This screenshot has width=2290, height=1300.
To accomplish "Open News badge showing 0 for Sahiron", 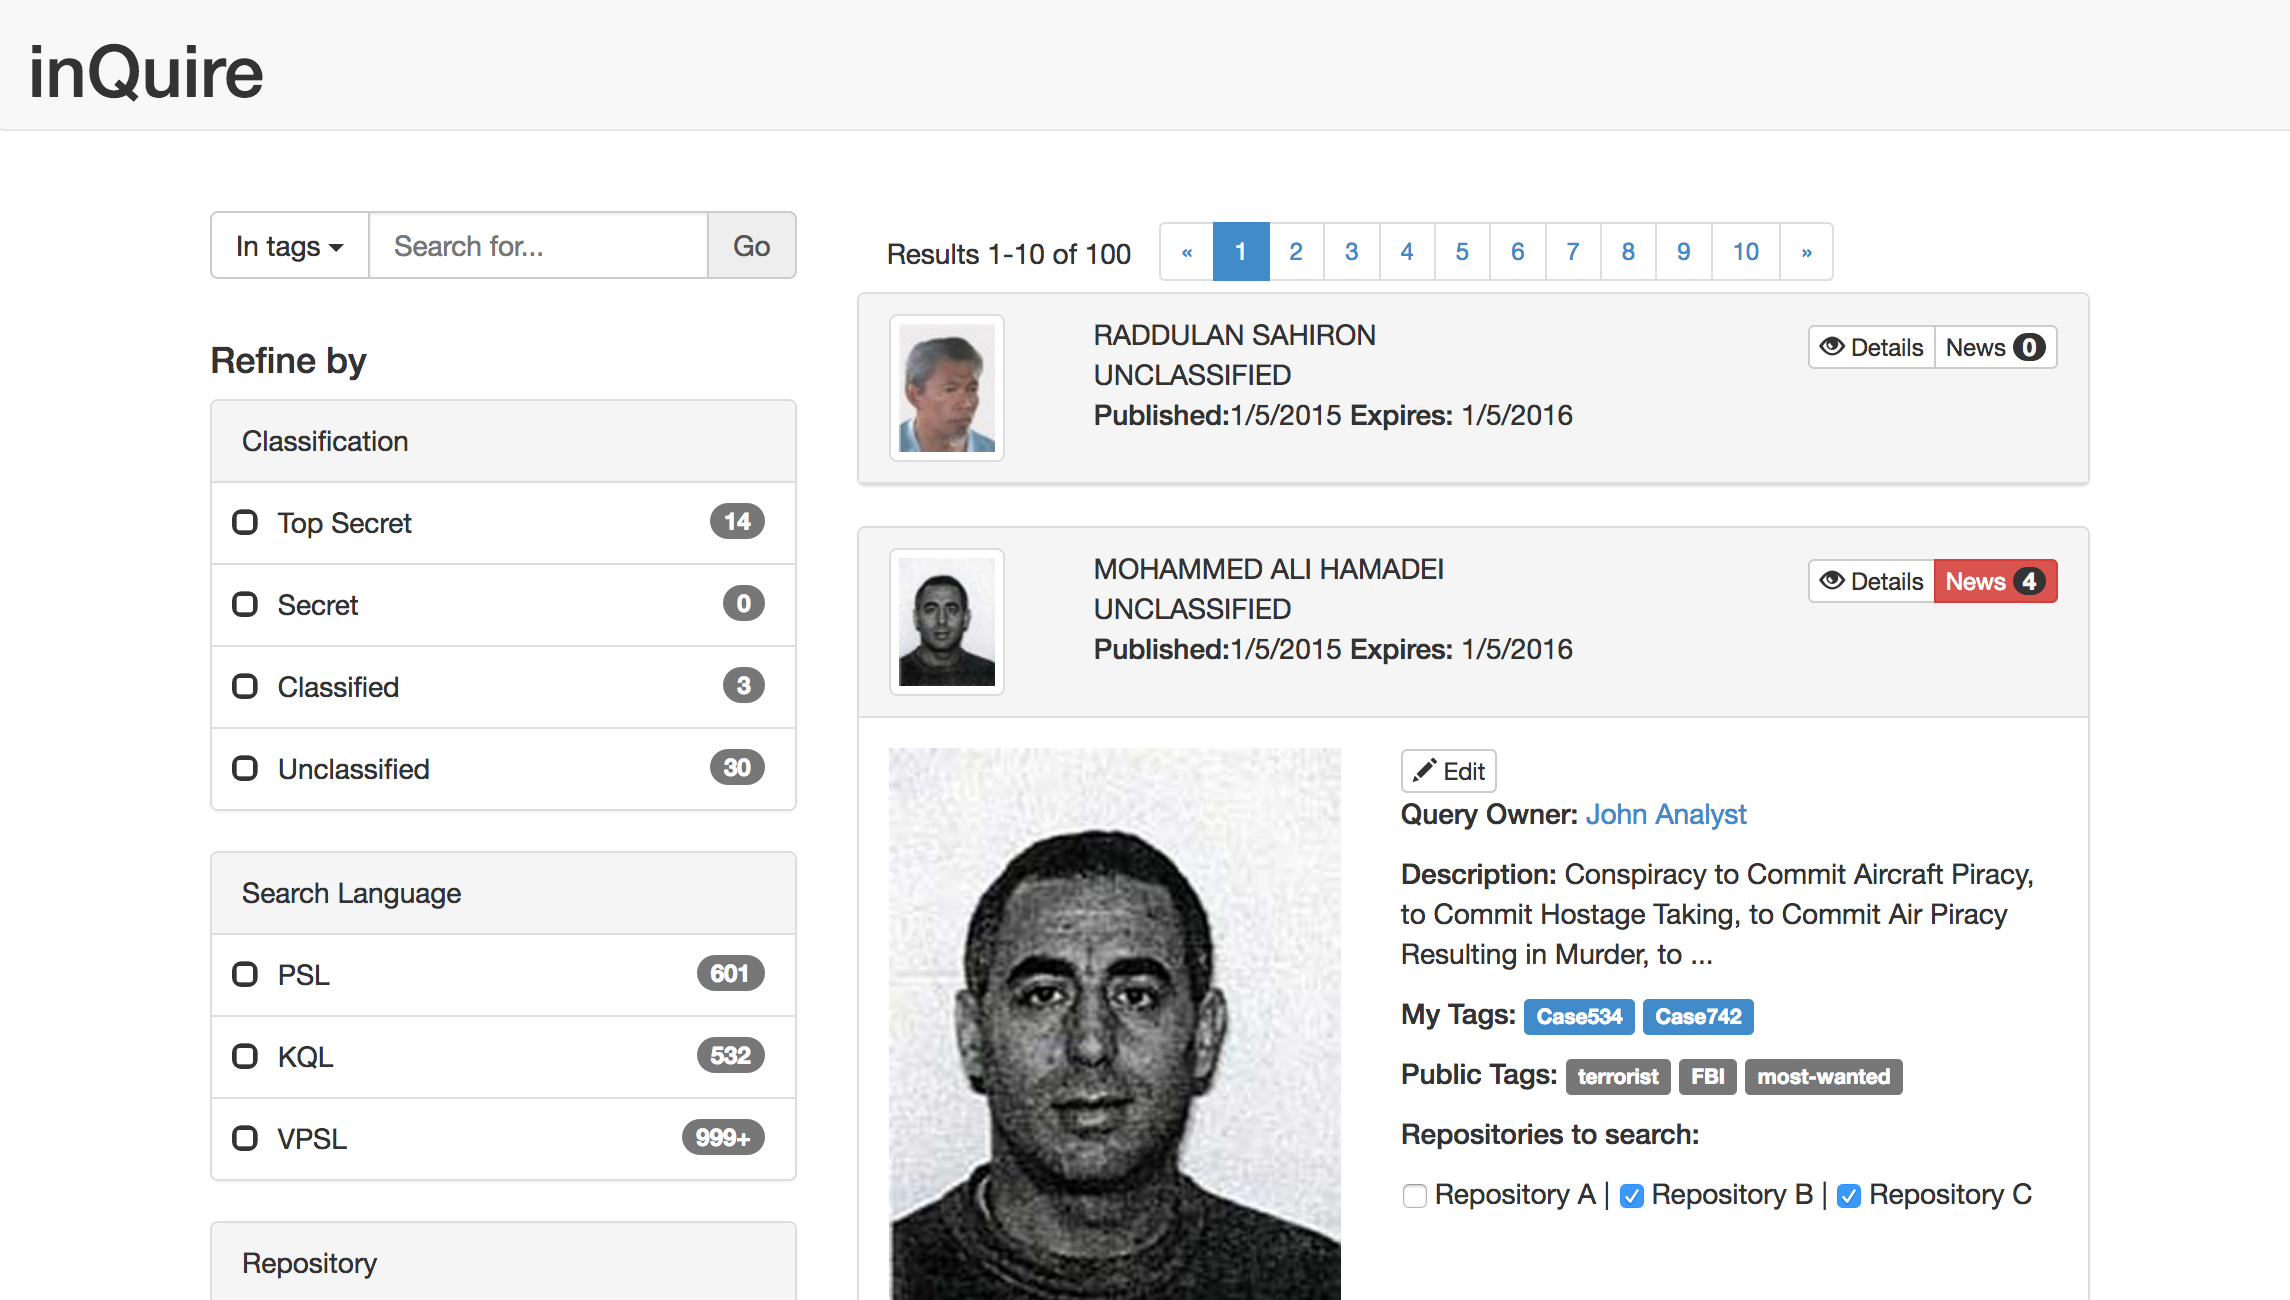I will 1994,347.
